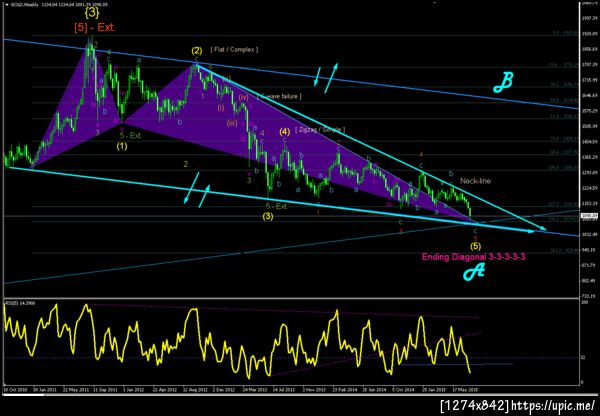Viewport: 600px width, 416px height.
Task: Click the 22 May 2011 date label
Action: pos(74,389)
